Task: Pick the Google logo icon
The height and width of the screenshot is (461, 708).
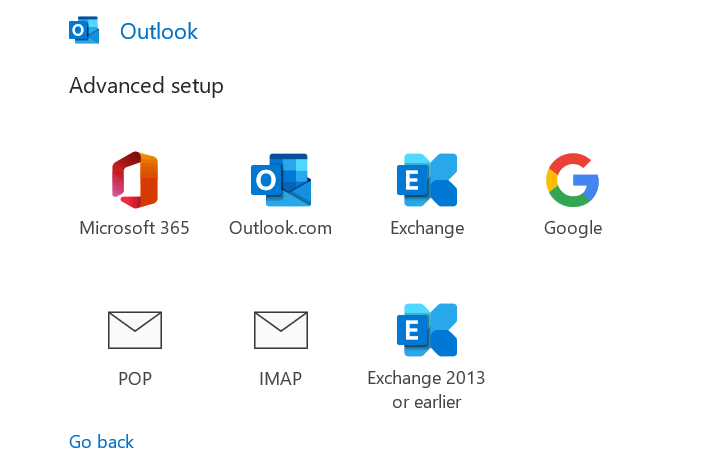Action: 573,180
